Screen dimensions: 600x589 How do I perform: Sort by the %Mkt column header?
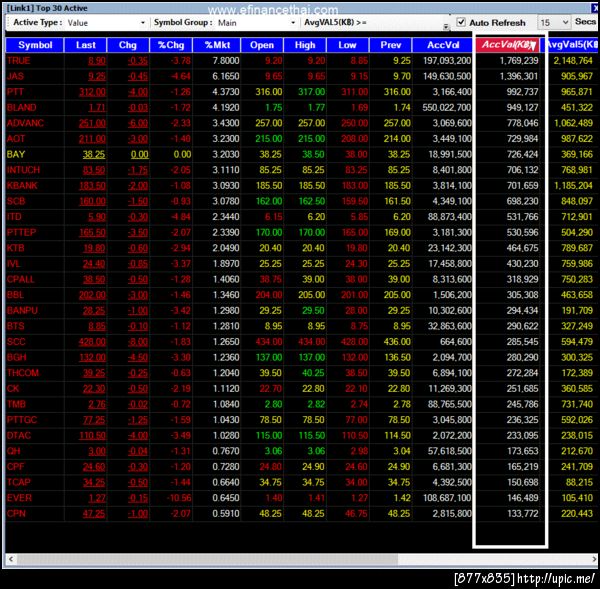coord(217,45)
